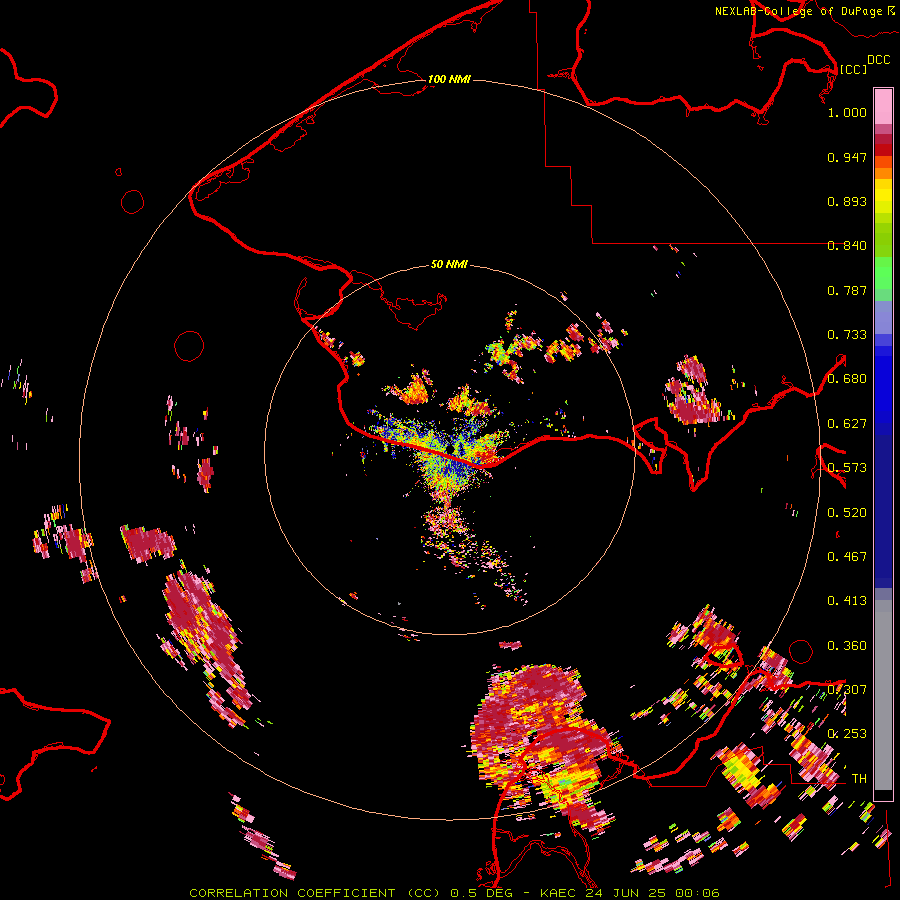900x900 pixels.
Task: Select the 0.307 scale value
Action: 847,690
